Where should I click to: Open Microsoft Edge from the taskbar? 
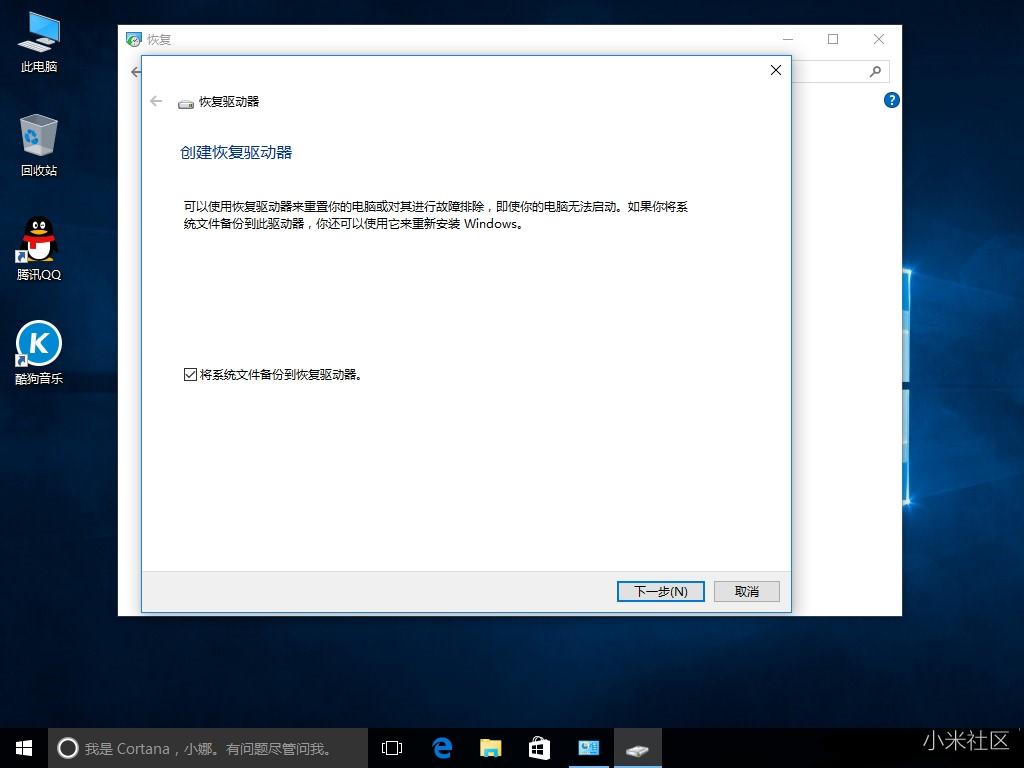coord(440,747)
